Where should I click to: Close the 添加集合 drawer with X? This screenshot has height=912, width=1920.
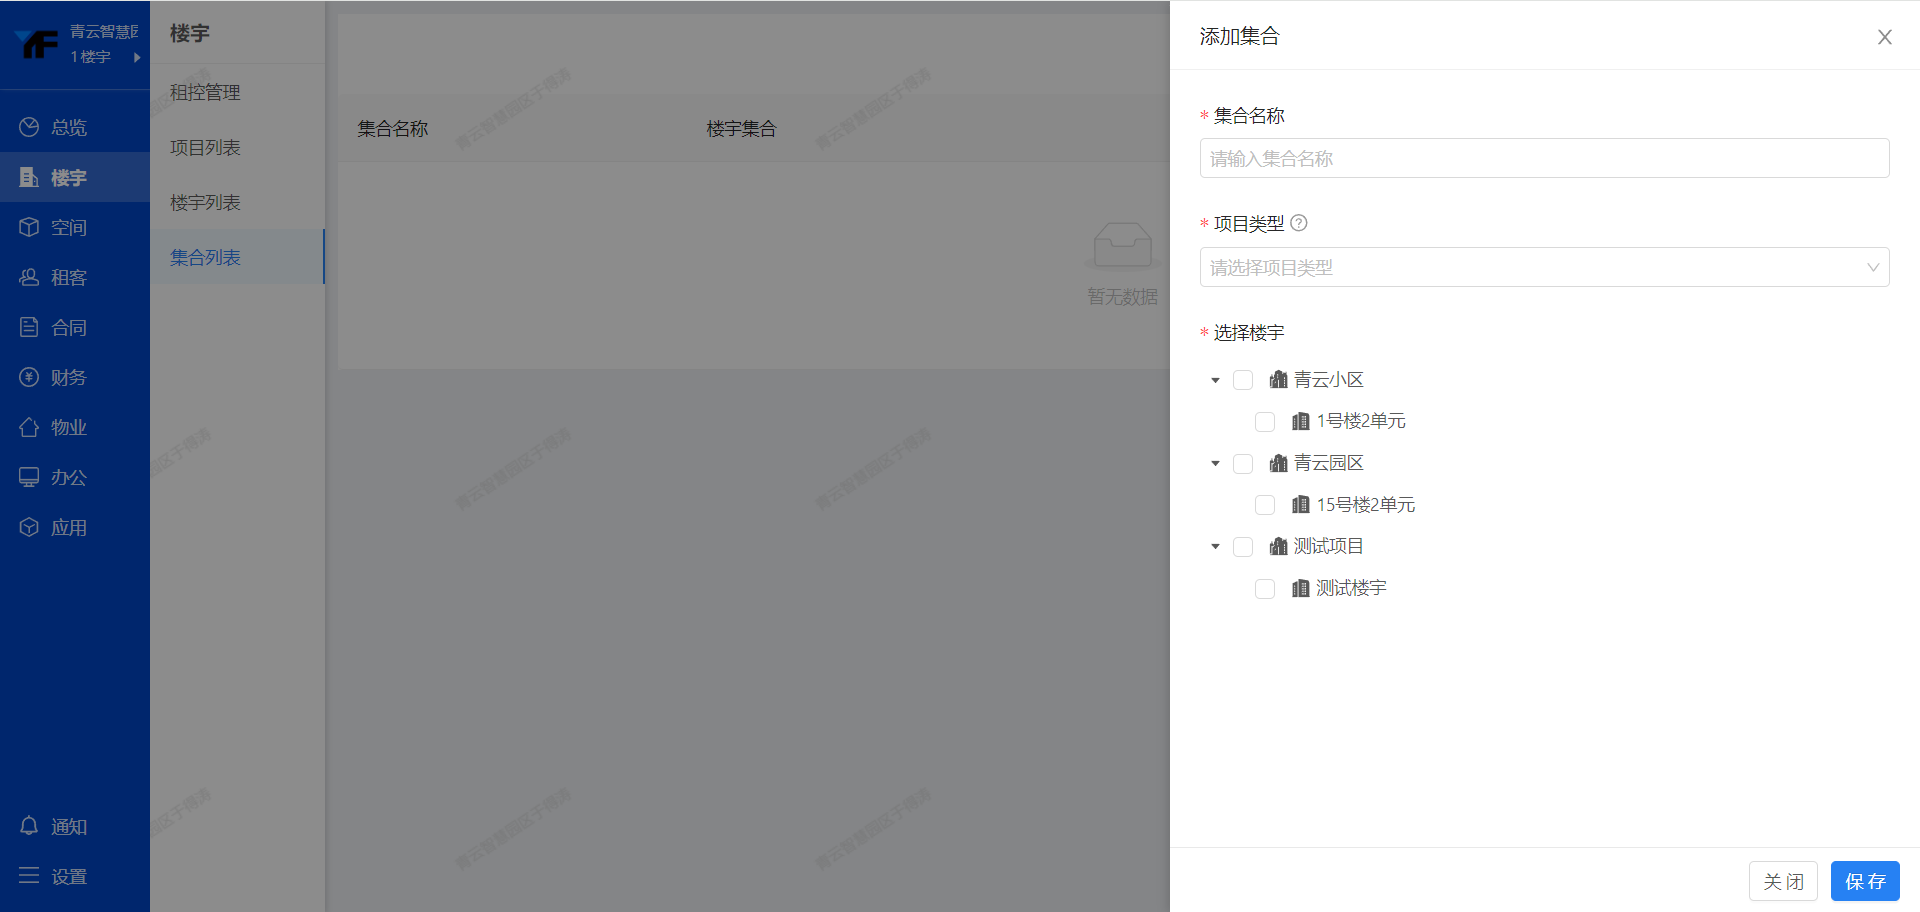pyautogui.click(x=1884, y=37)
